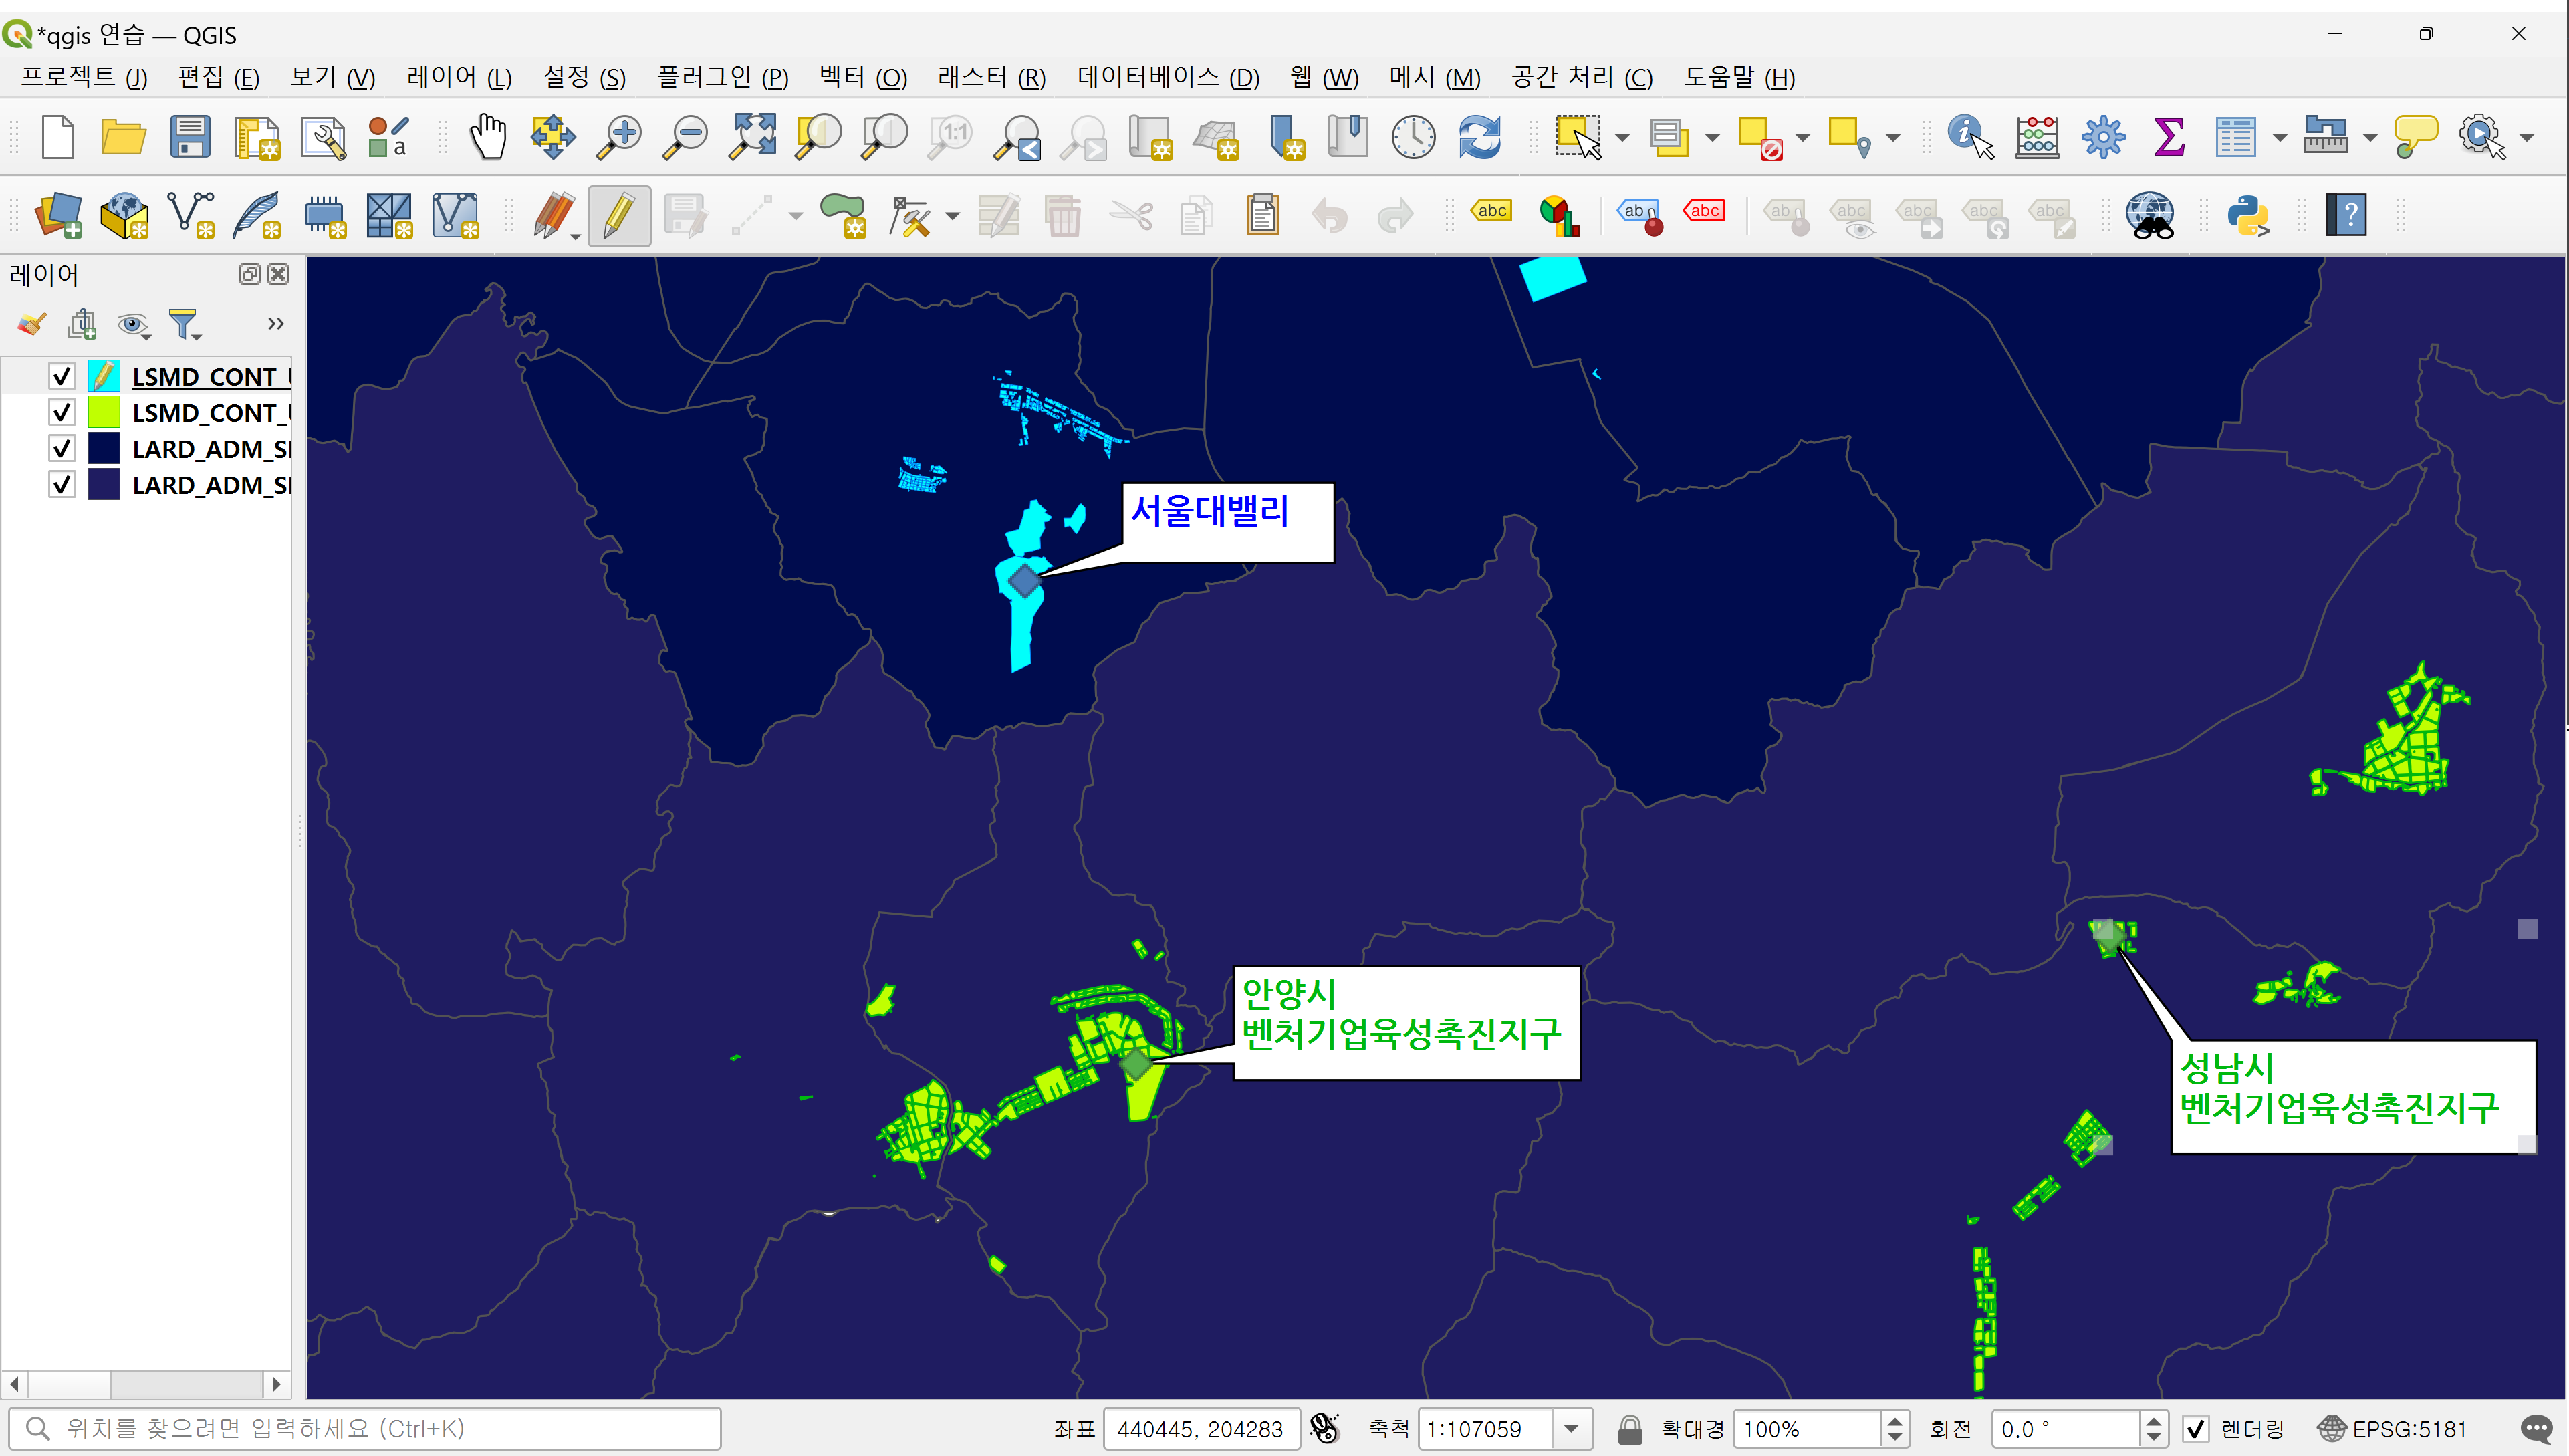The image size is (2569, 1456).
Task: Select the Pan Map hand tool
Action: pyautogui.click(x=488, y=136)
